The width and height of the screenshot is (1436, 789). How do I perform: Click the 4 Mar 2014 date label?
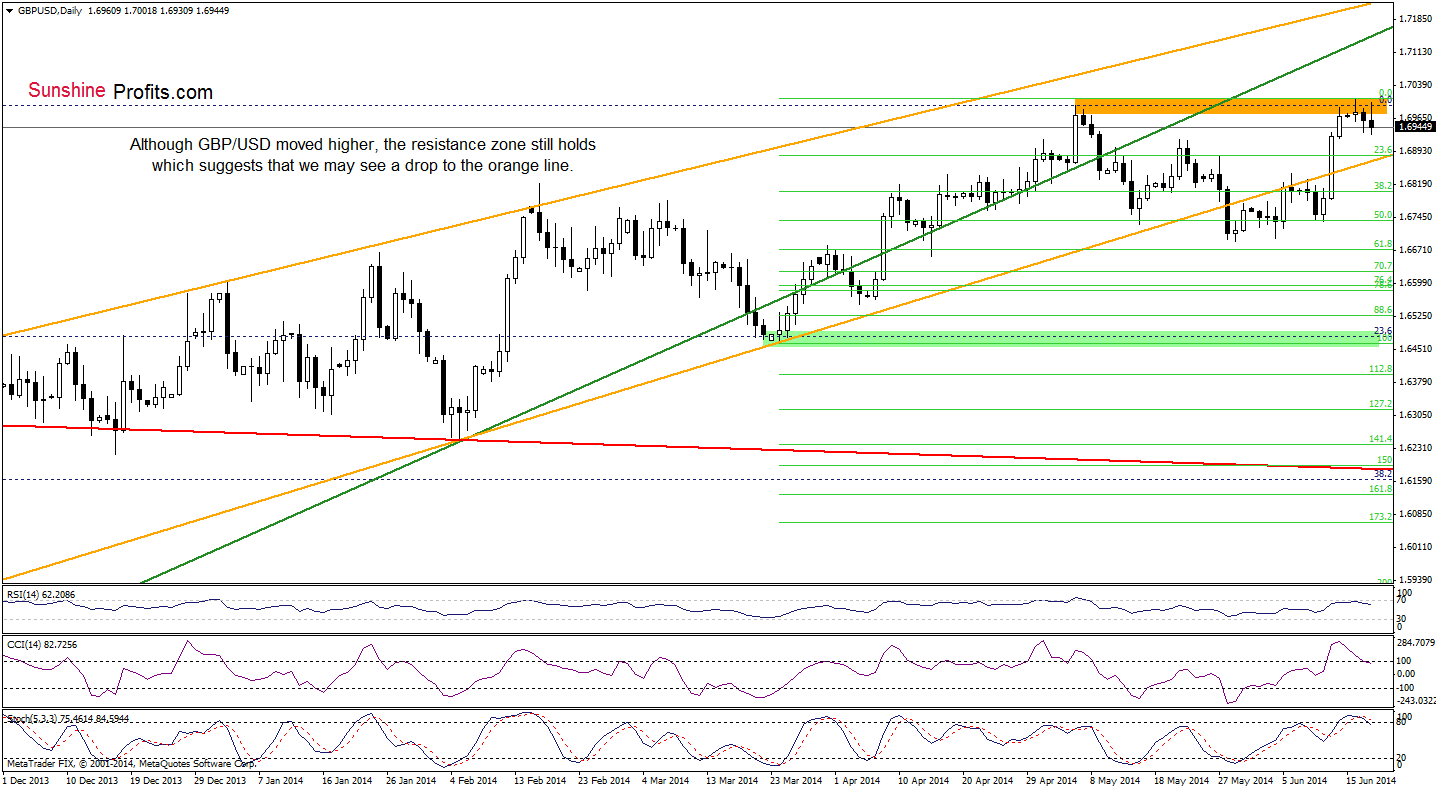pyautogui.click(x=667, y=780)
